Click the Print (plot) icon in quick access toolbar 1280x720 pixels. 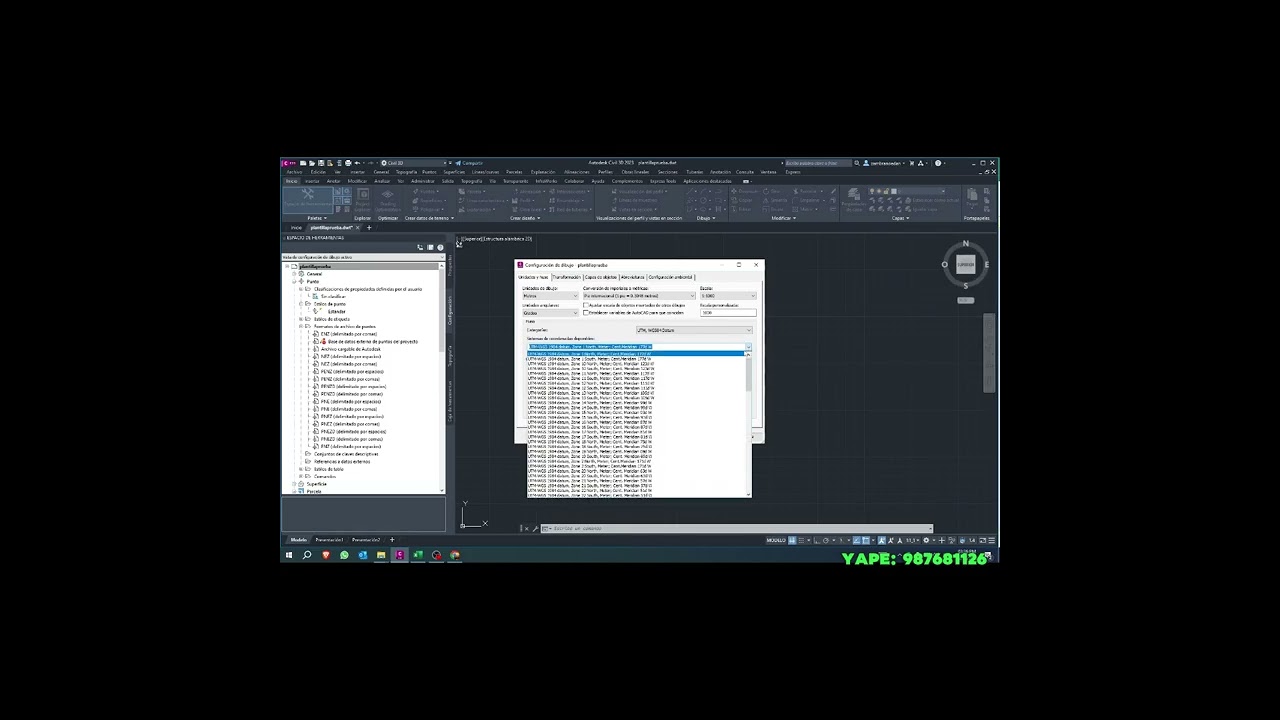click(x=348, y=163)
